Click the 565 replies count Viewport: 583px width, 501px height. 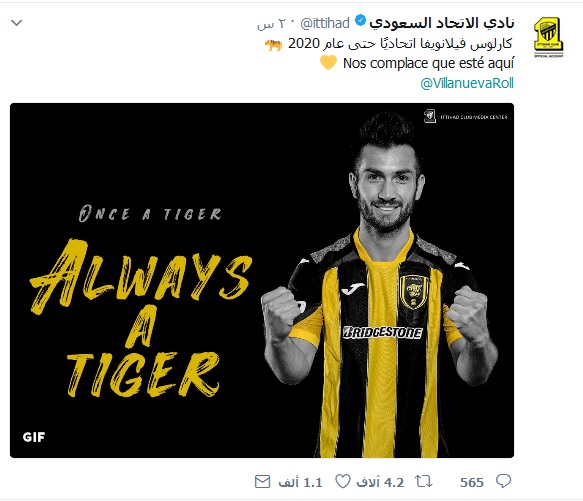click(x=472, y=482)
